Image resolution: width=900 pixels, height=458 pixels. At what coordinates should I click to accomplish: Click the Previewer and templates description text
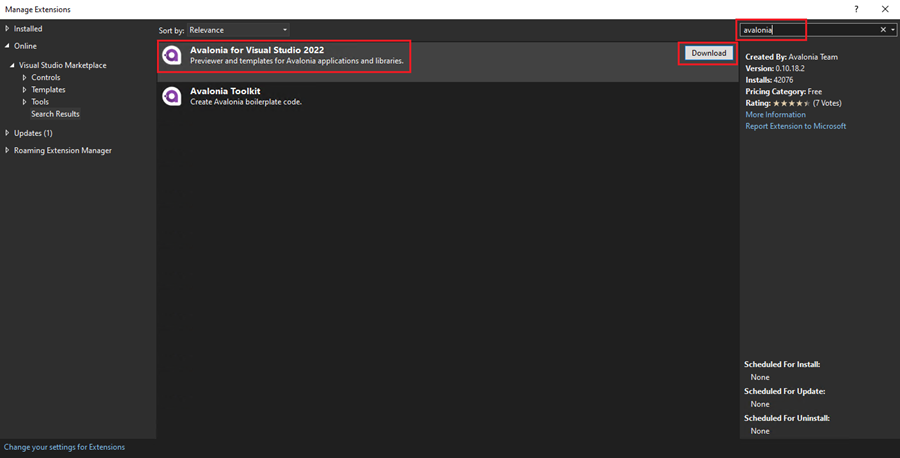point(297,61)
